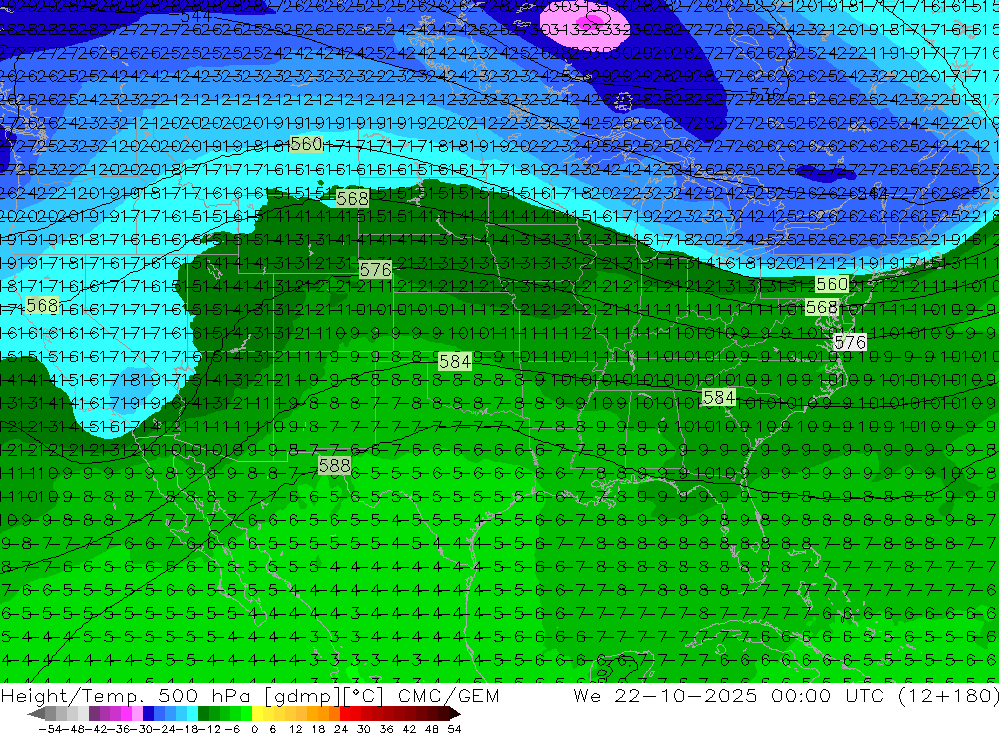Pick the cyan swatch in the legend

[x=192, y=714]
